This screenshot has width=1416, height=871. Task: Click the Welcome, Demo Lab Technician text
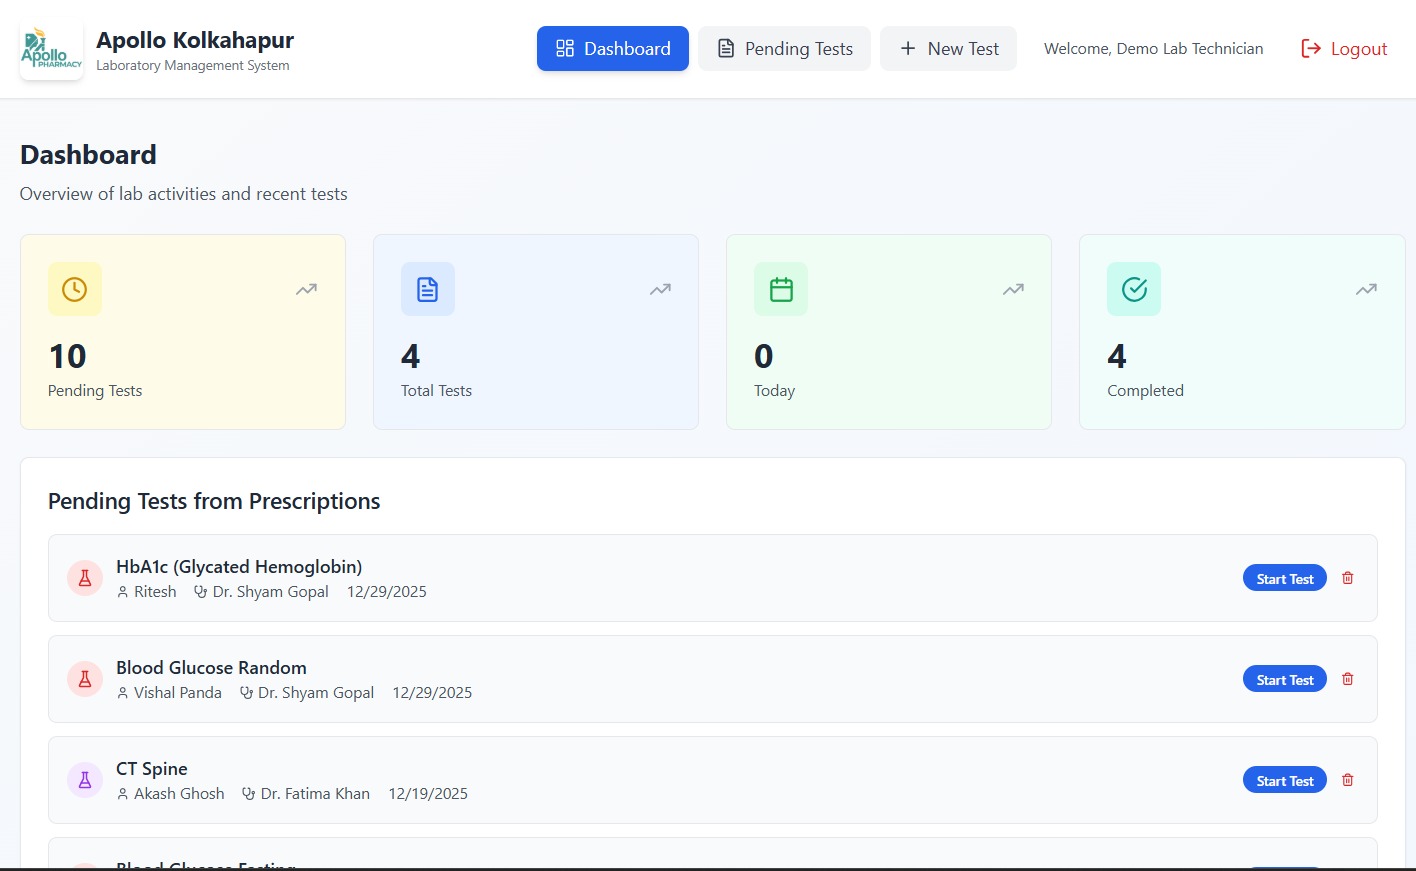1153,48
